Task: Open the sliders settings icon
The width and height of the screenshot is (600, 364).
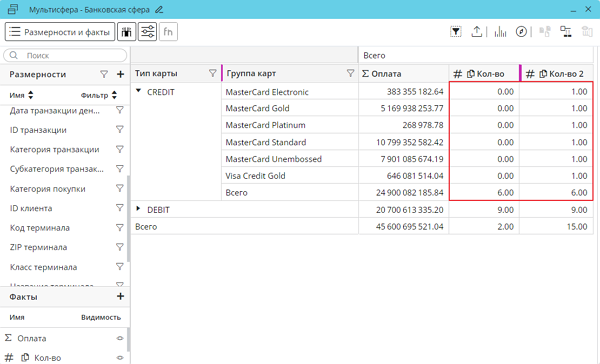Action: click(147, 31)
